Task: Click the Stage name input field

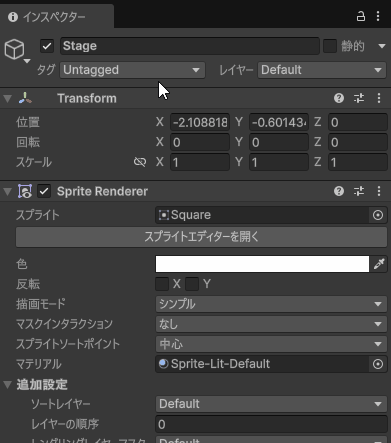Action: [x=190, y=46]
